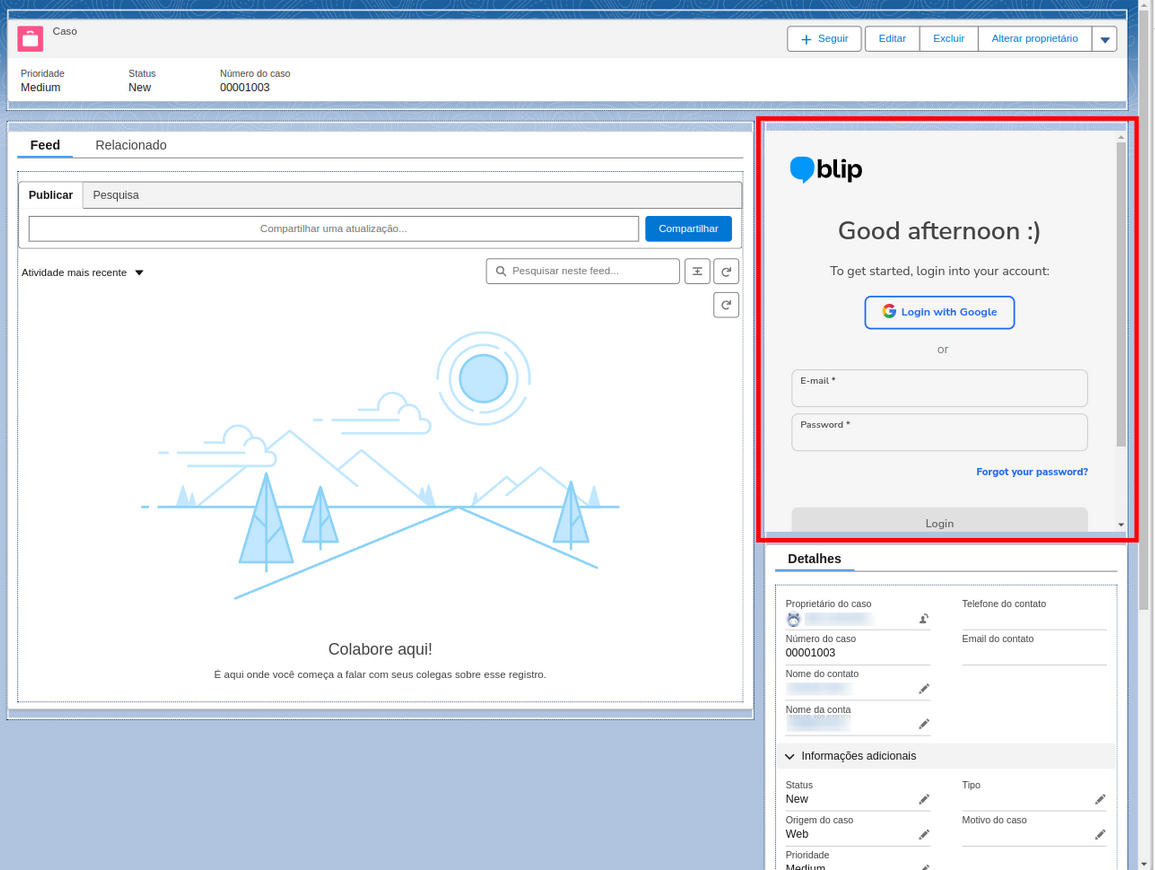This screenshot has height=870, width=1155.
Task: Collapse the Informações adicionais section
Action: click(x=790, y=757)
